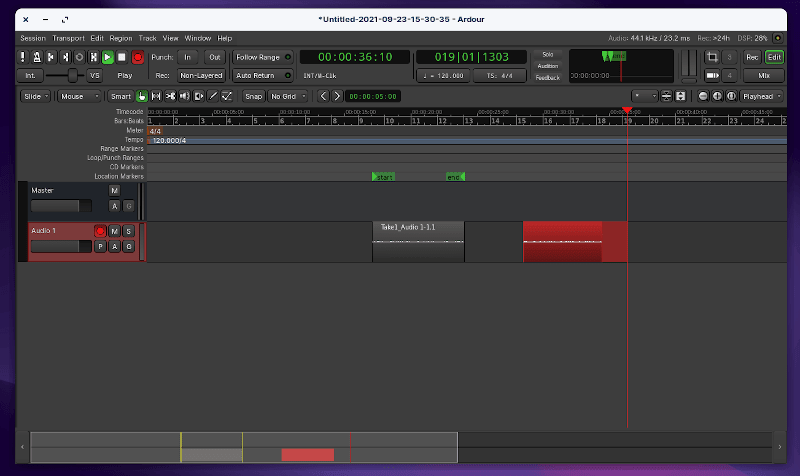This screenshot has width=800, height=476.
Task: Stop playback with the Stop button
Action: tap(122, 58)
